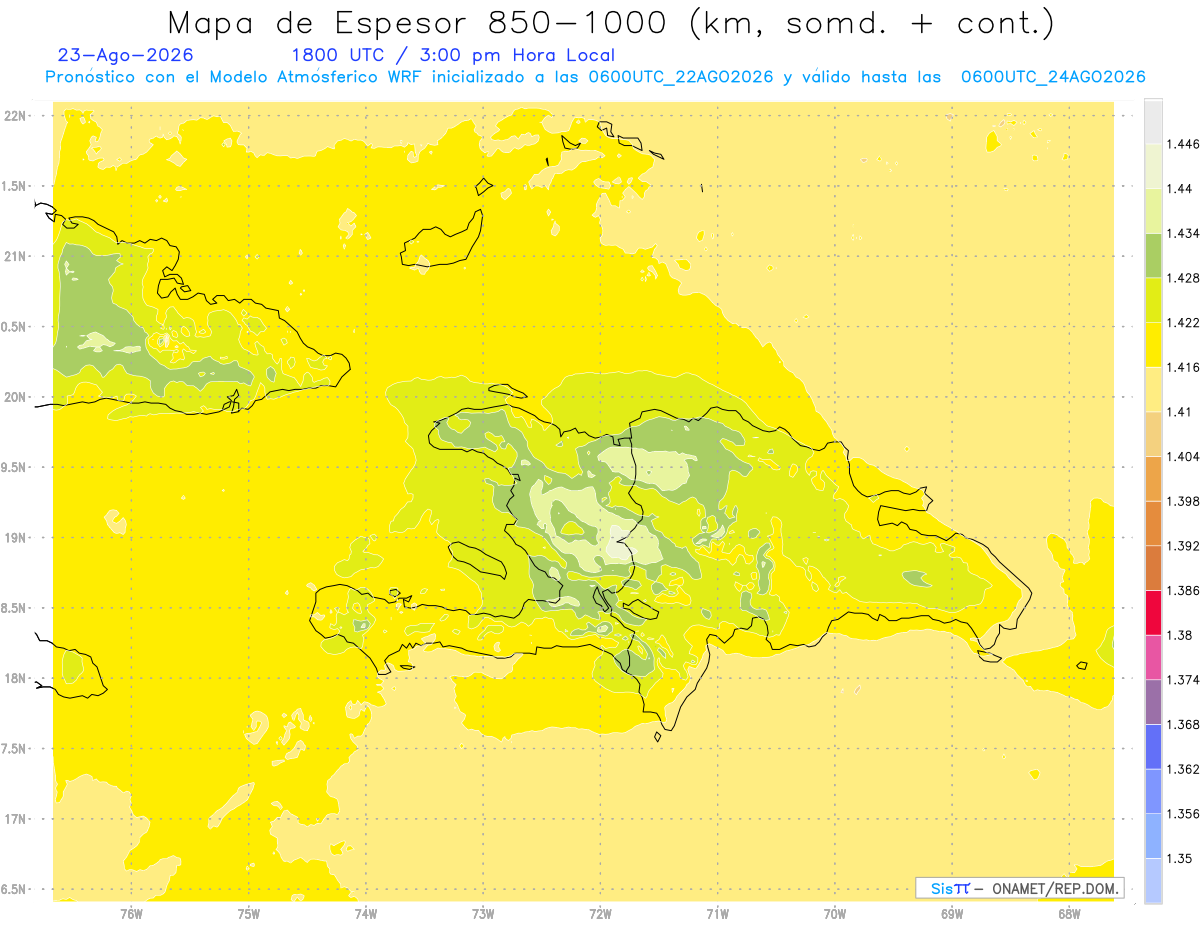Viewport: 1200px width, 927px height.
Task: Click the colorbar value "1.392"
Action: [1185, 546]
